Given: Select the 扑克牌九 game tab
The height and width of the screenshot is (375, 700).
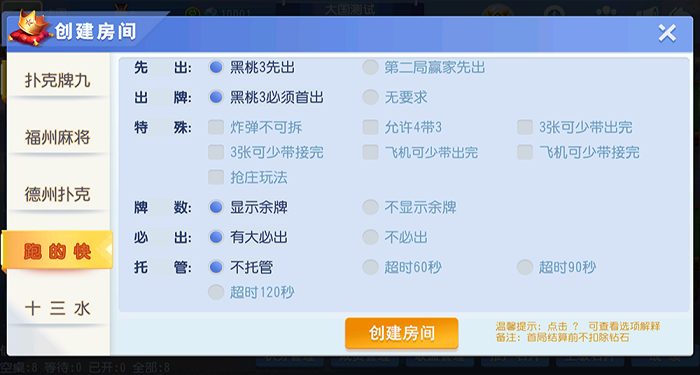Looking at the screenshot, I should click(x=58, y=81).
